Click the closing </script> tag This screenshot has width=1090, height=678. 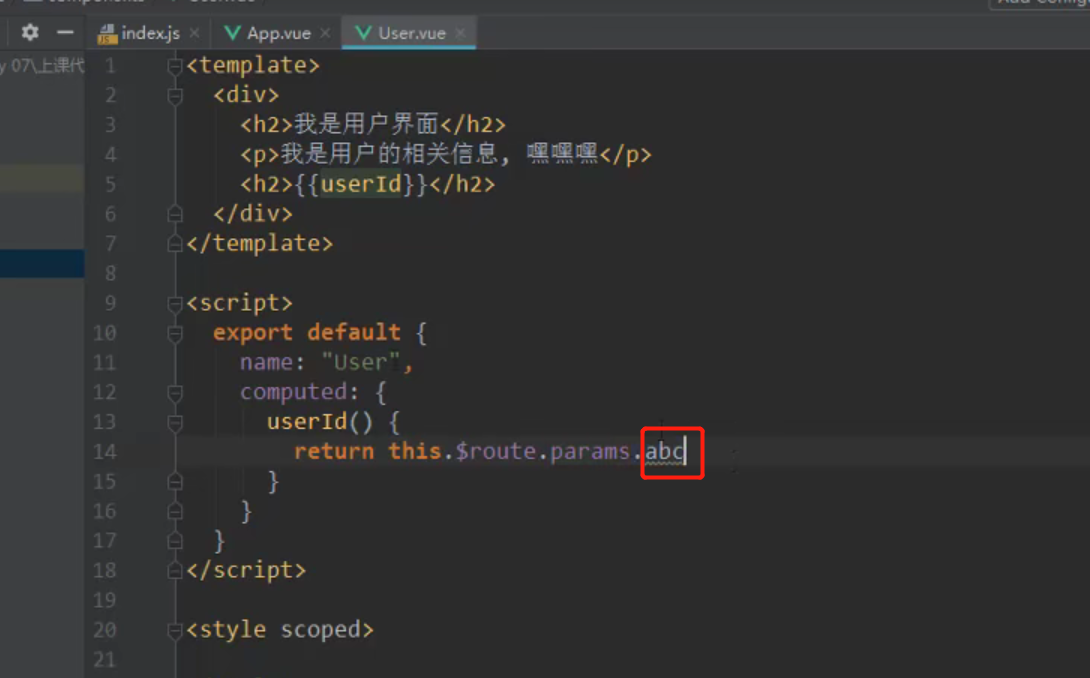pyautogui.click(x=246, y=571)
